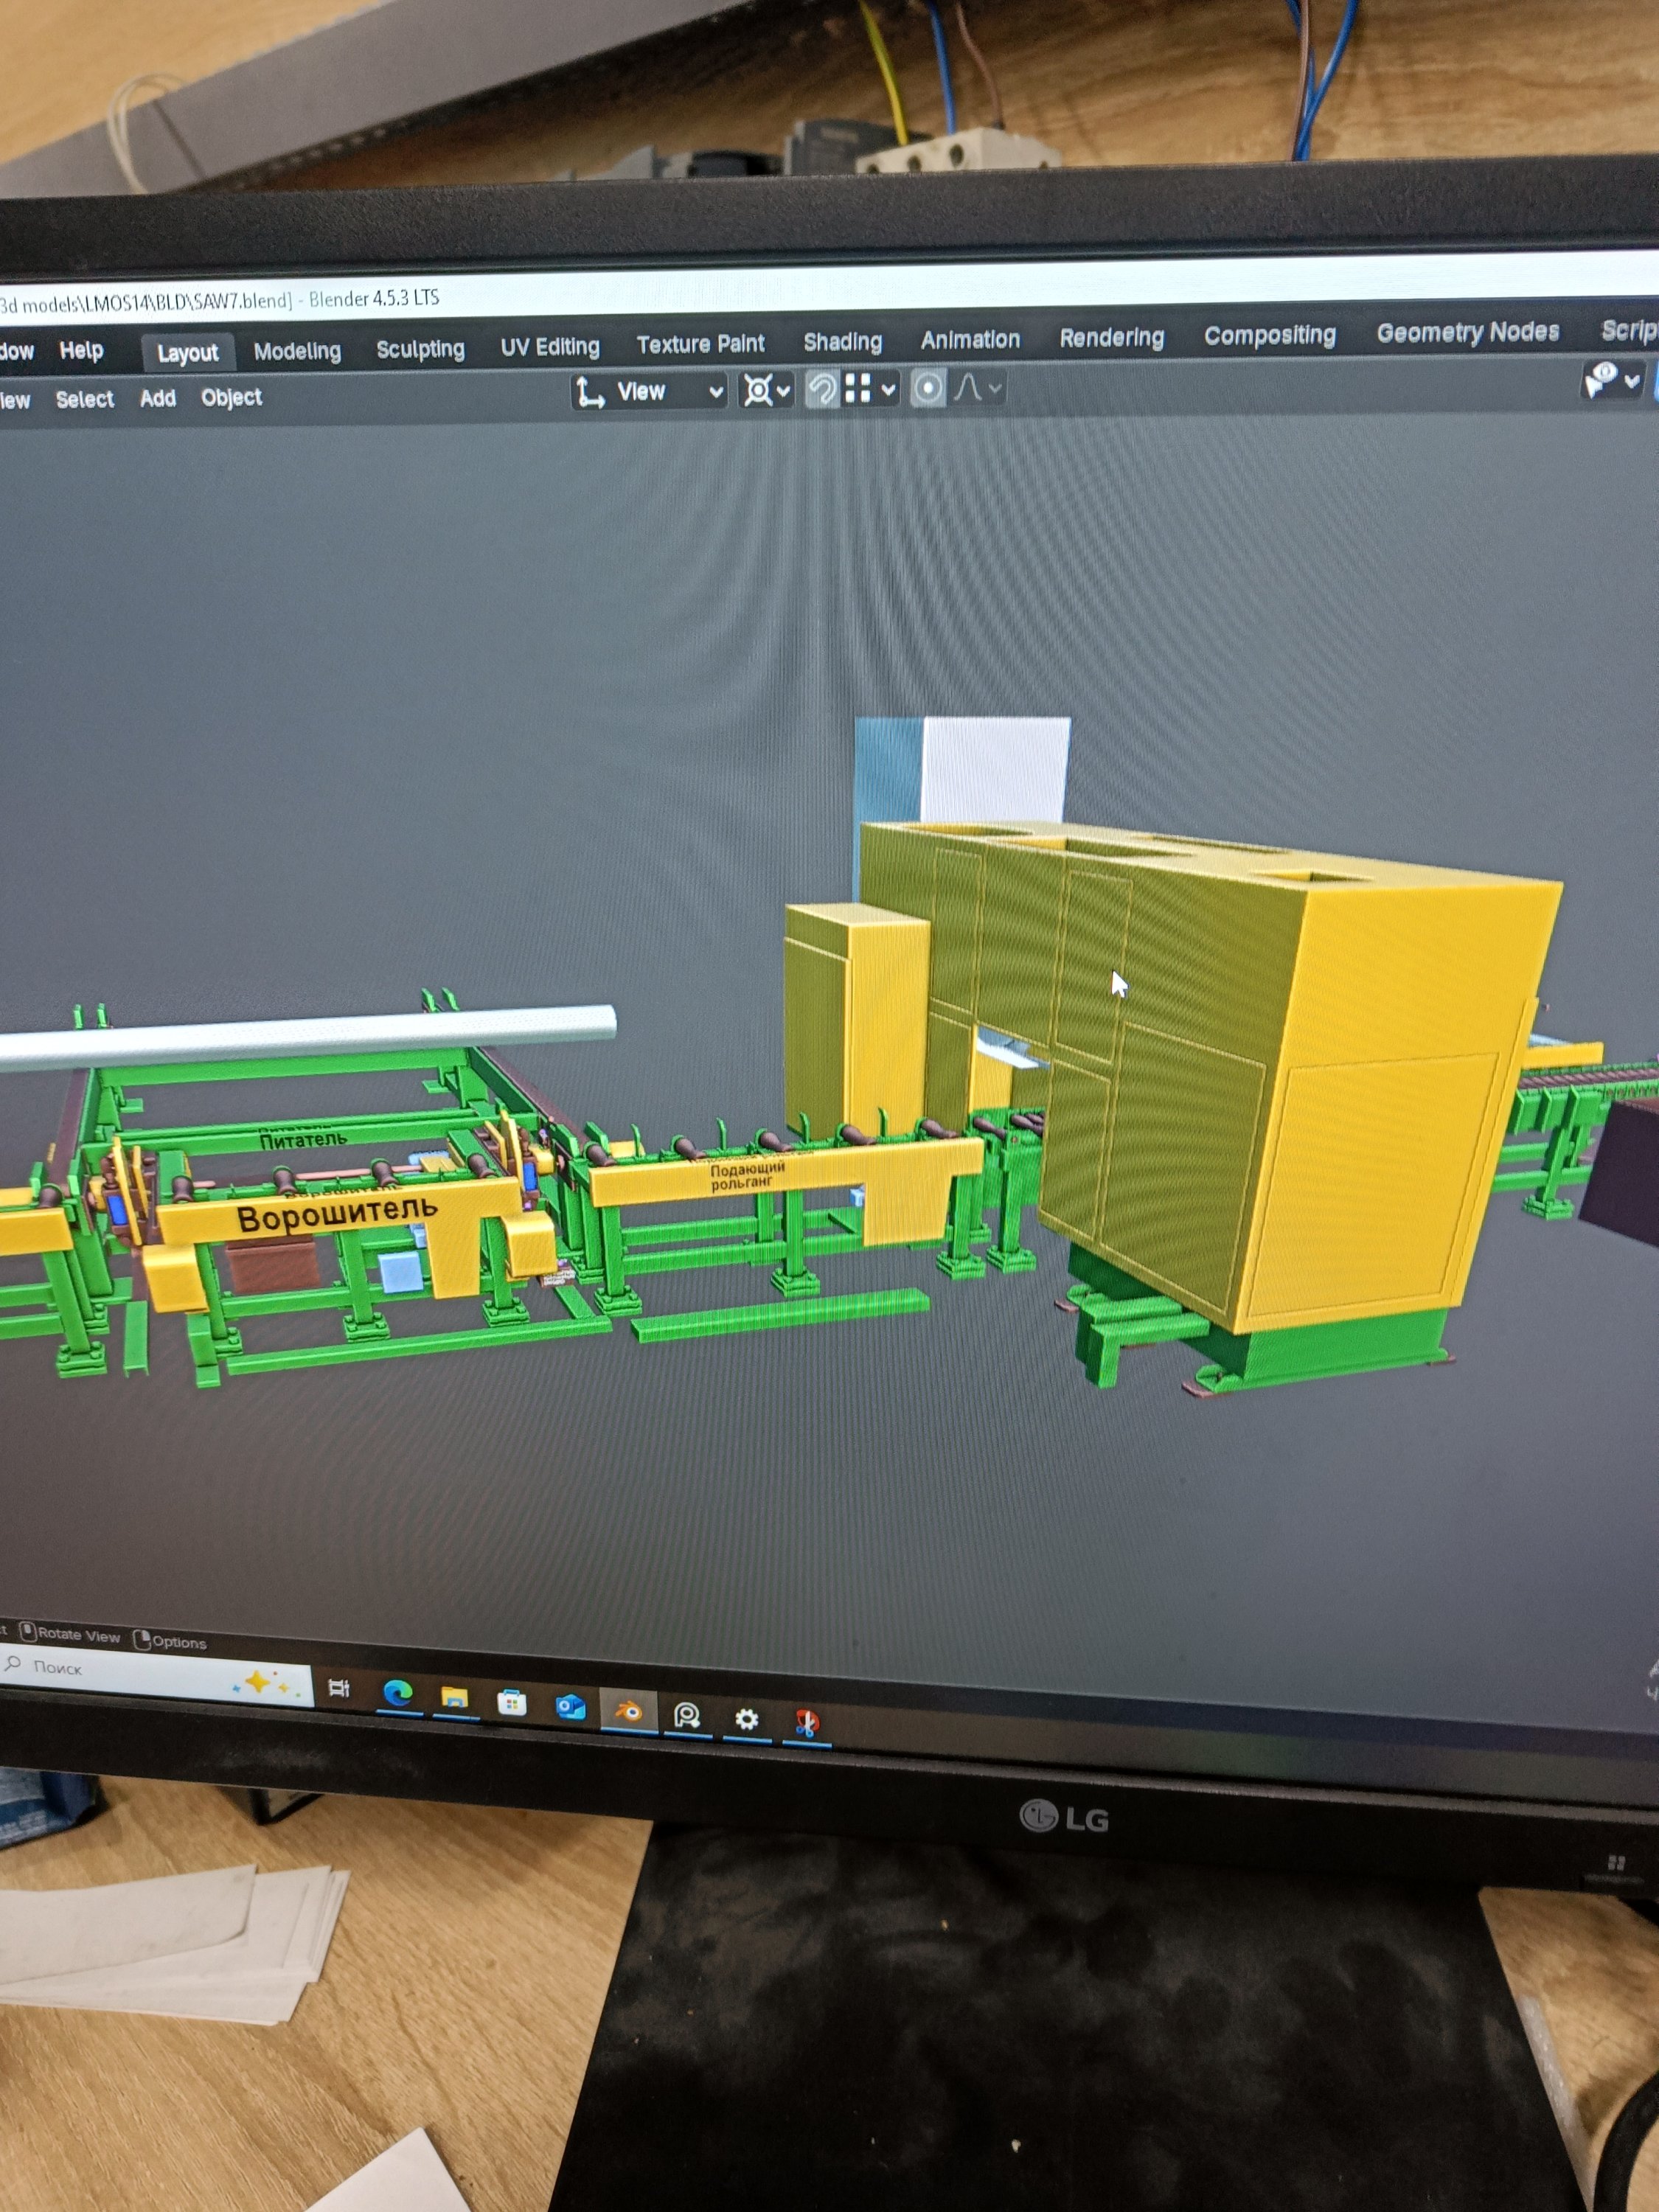
Task: Open the Add menu
Action: 157,398
